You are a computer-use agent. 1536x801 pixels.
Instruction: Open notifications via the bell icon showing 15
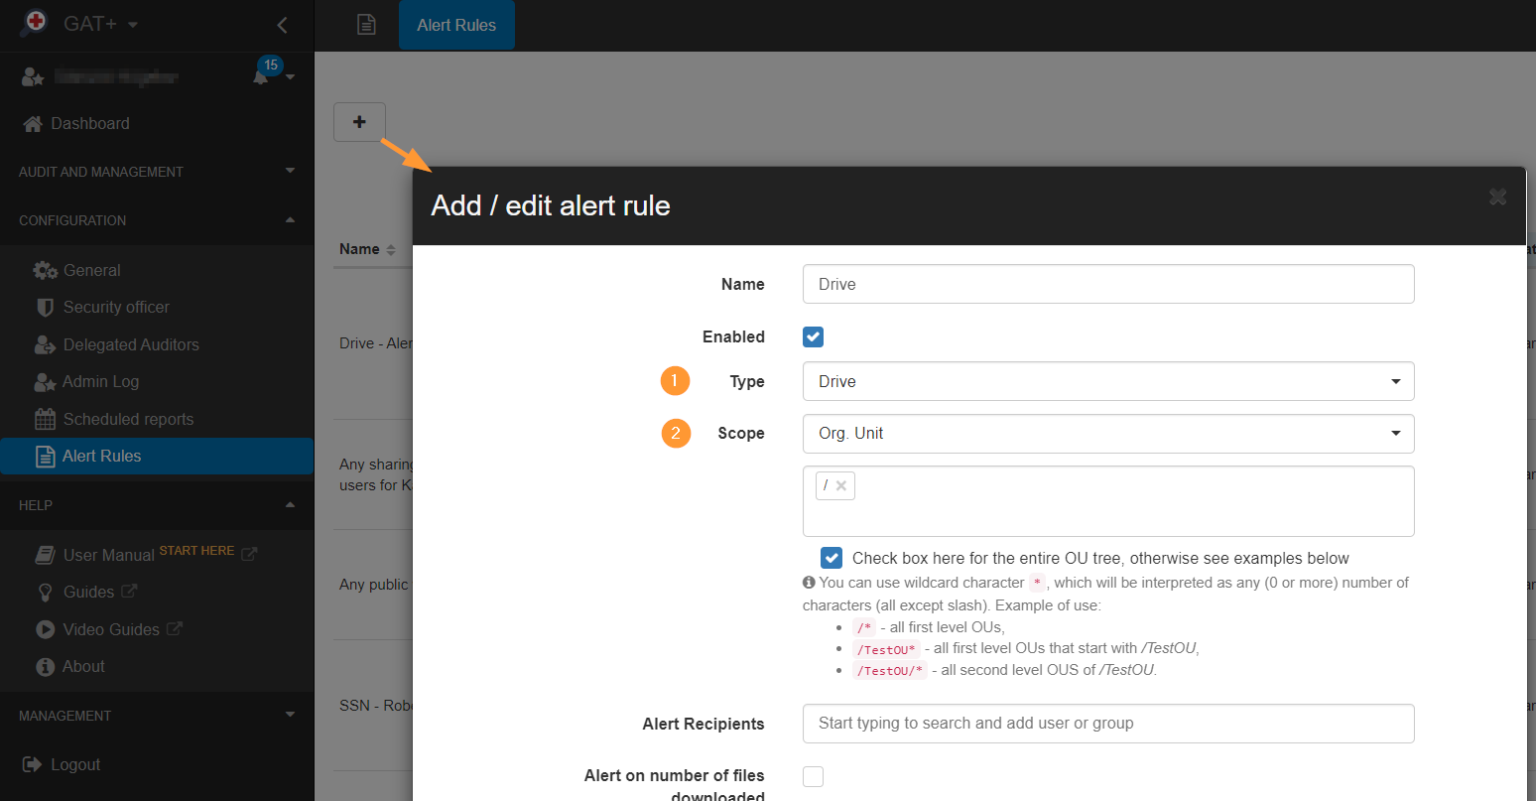pos(263,76)
